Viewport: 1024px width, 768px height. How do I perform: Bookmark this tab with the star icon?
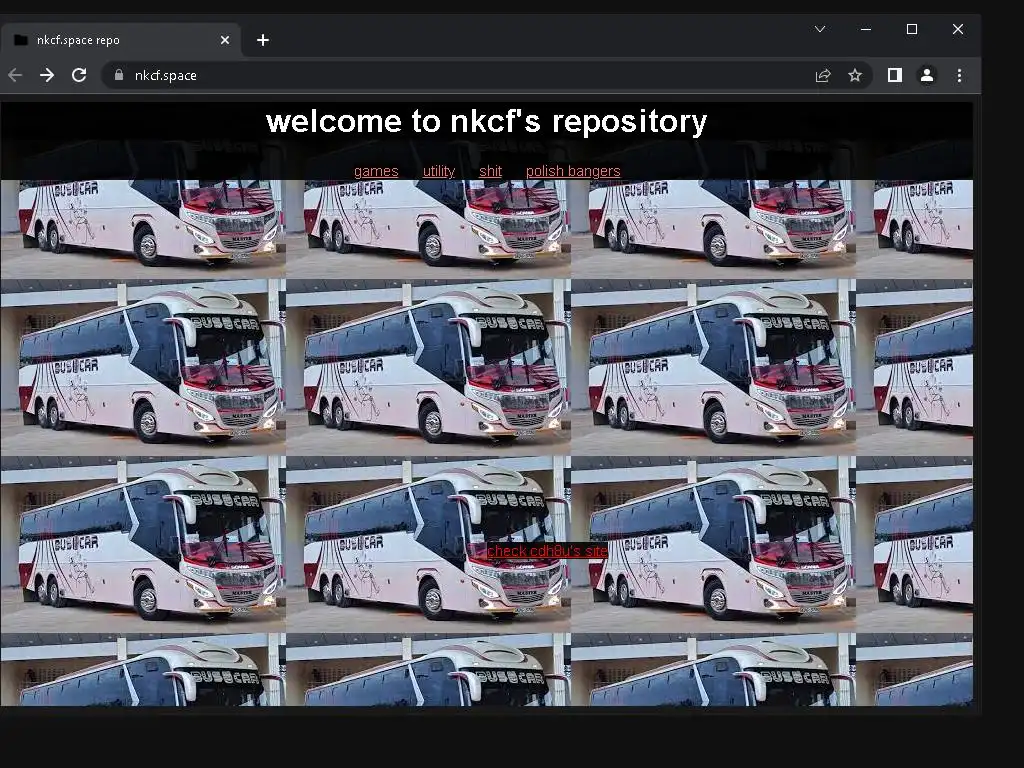(x=855, y=76)
